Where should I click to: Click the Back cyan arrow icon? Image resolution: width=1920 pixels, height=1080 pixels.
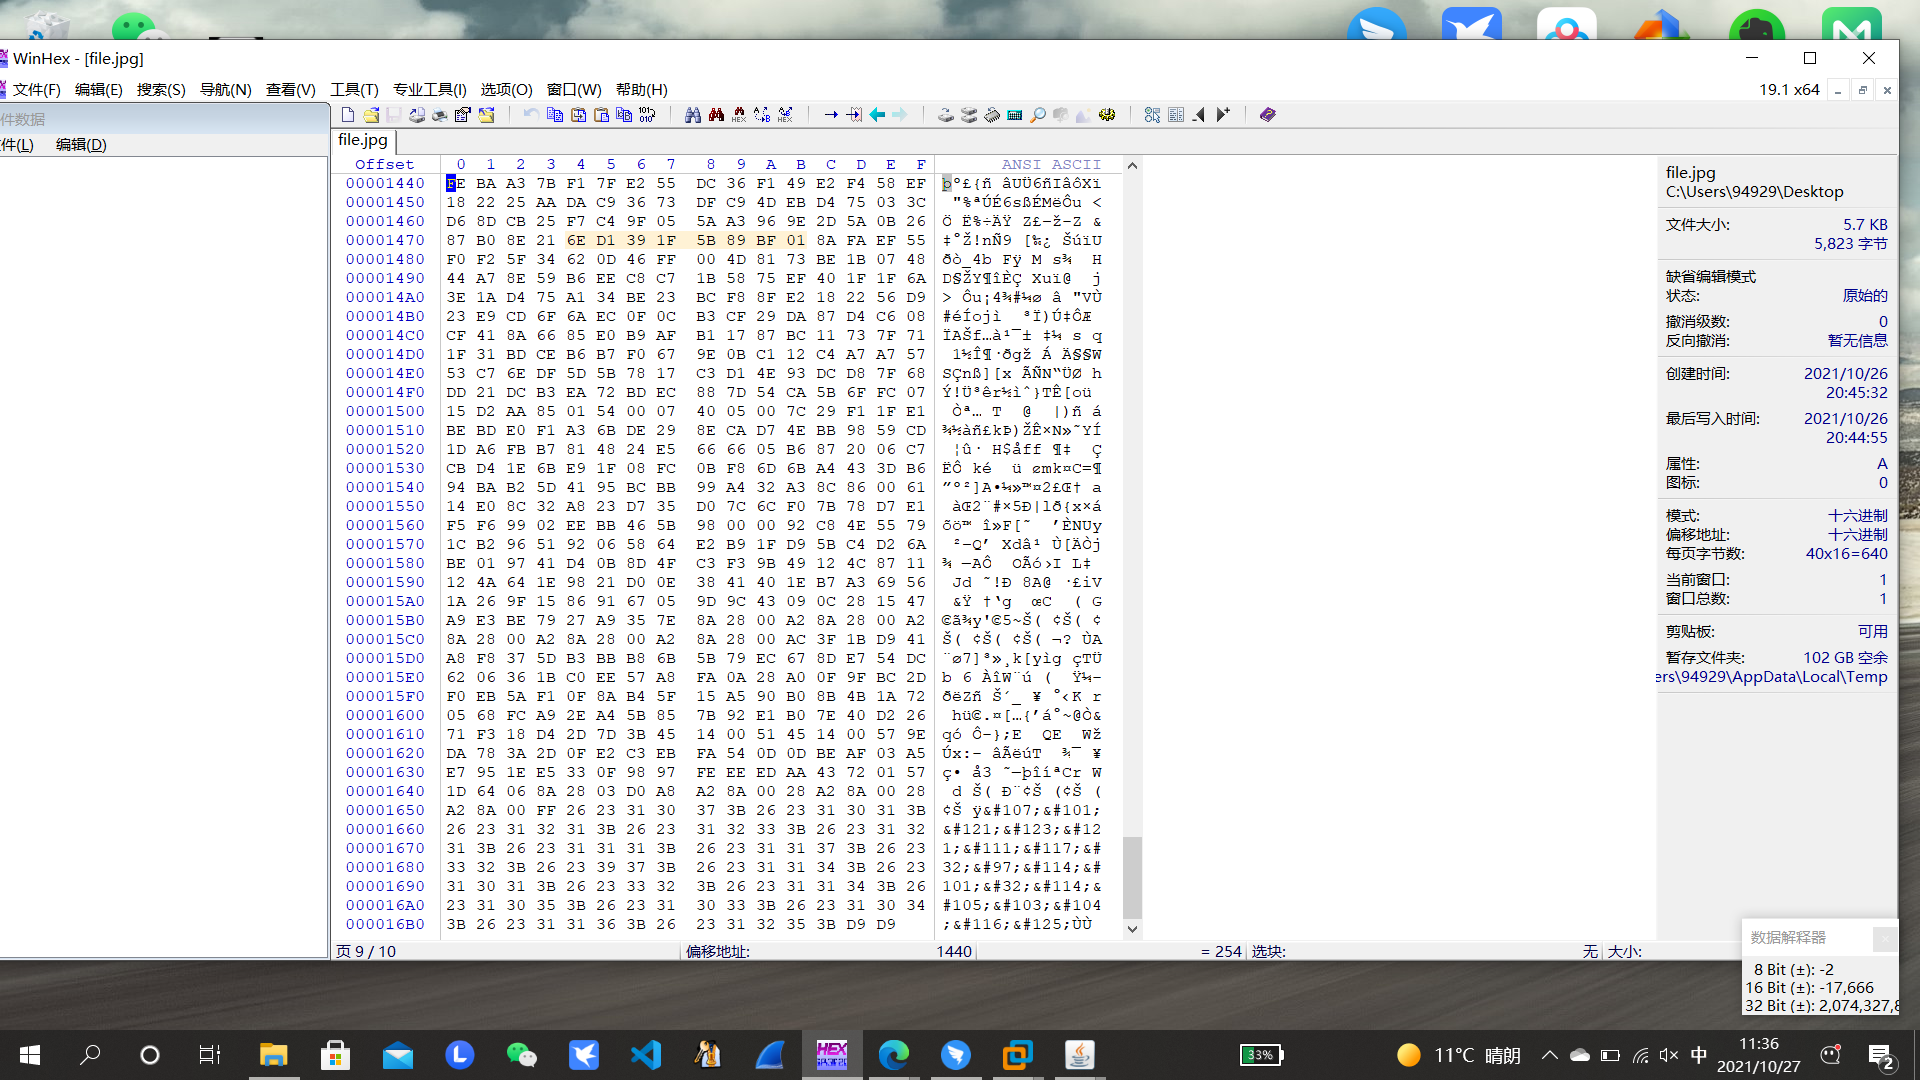click(x=877, y=115)
